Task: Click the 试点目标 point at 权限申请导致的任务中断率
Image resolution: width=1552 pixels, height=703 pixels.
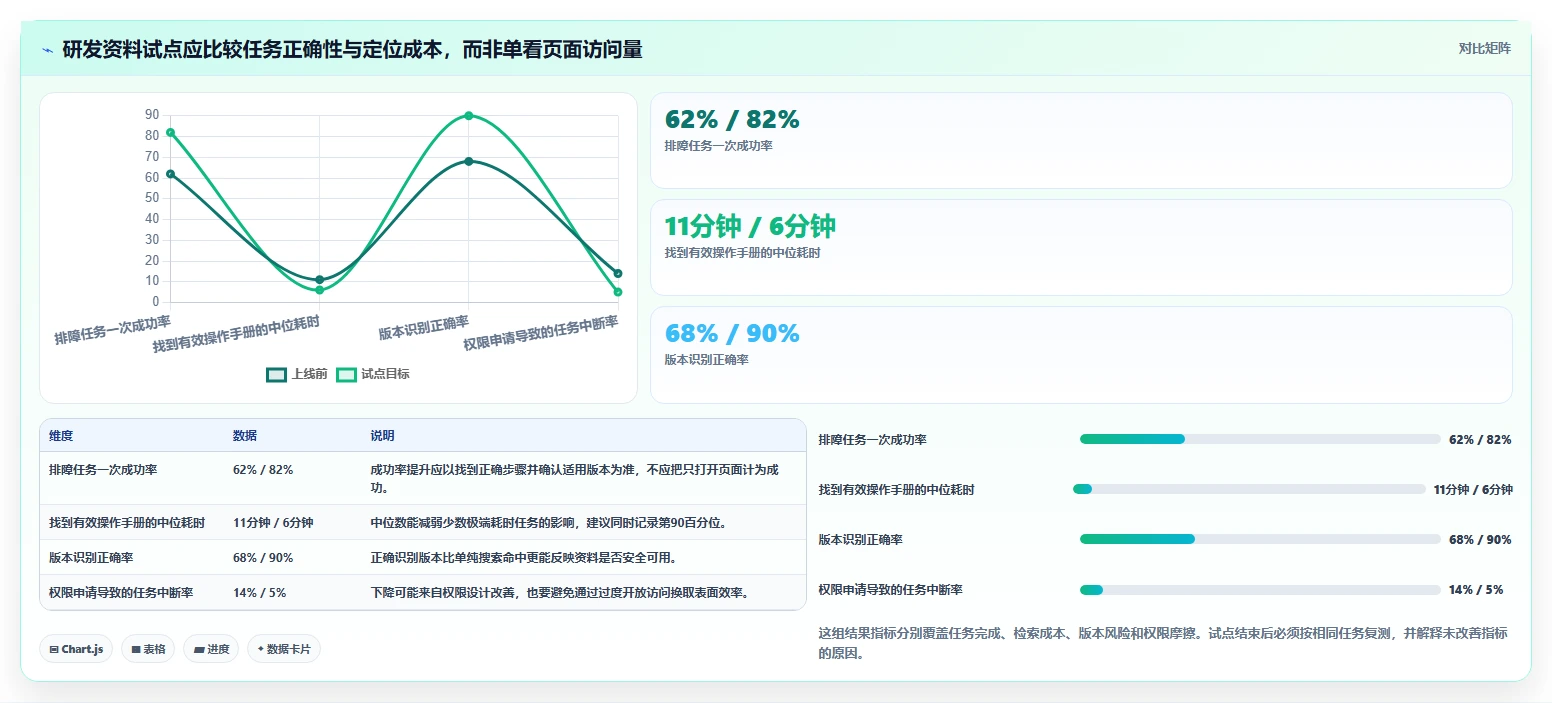Action: (618, 292)
